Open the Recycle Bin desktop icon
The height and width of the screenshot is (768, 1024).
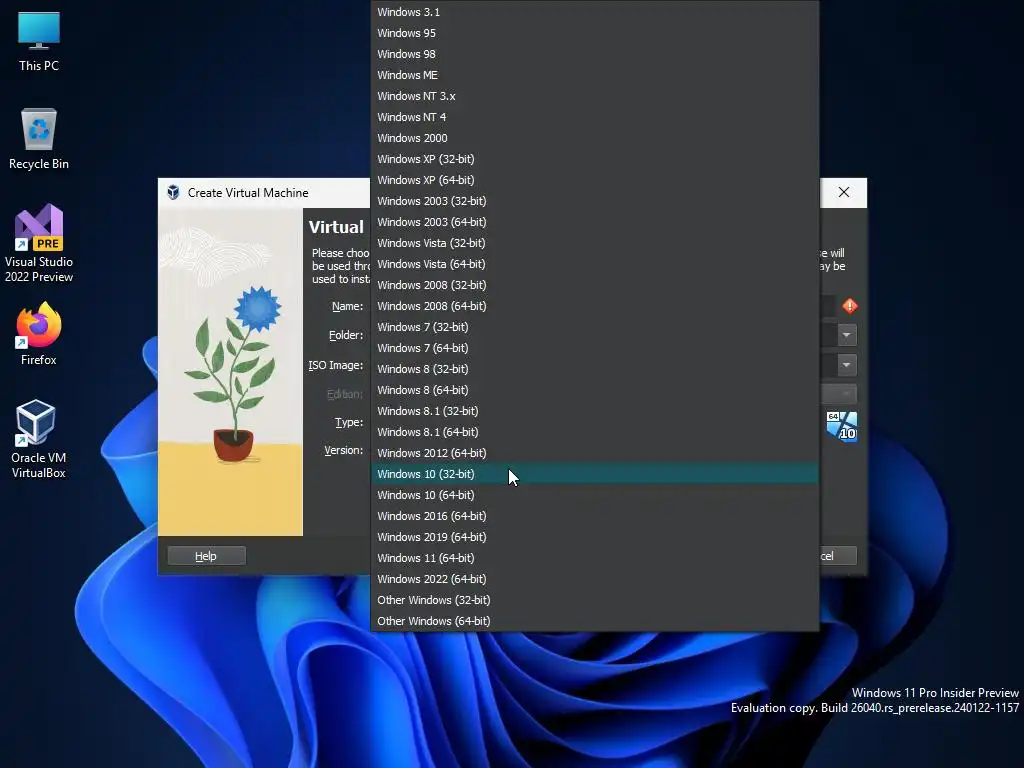click(x=39, y=139)
